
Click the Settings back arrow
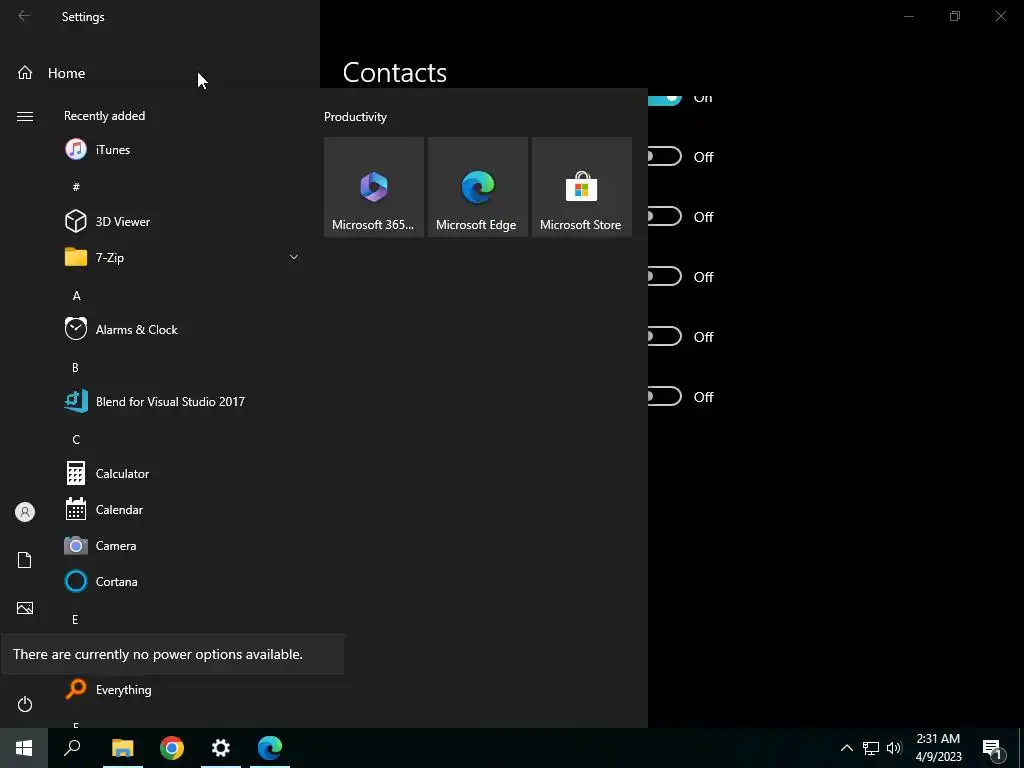coord(24,16)
